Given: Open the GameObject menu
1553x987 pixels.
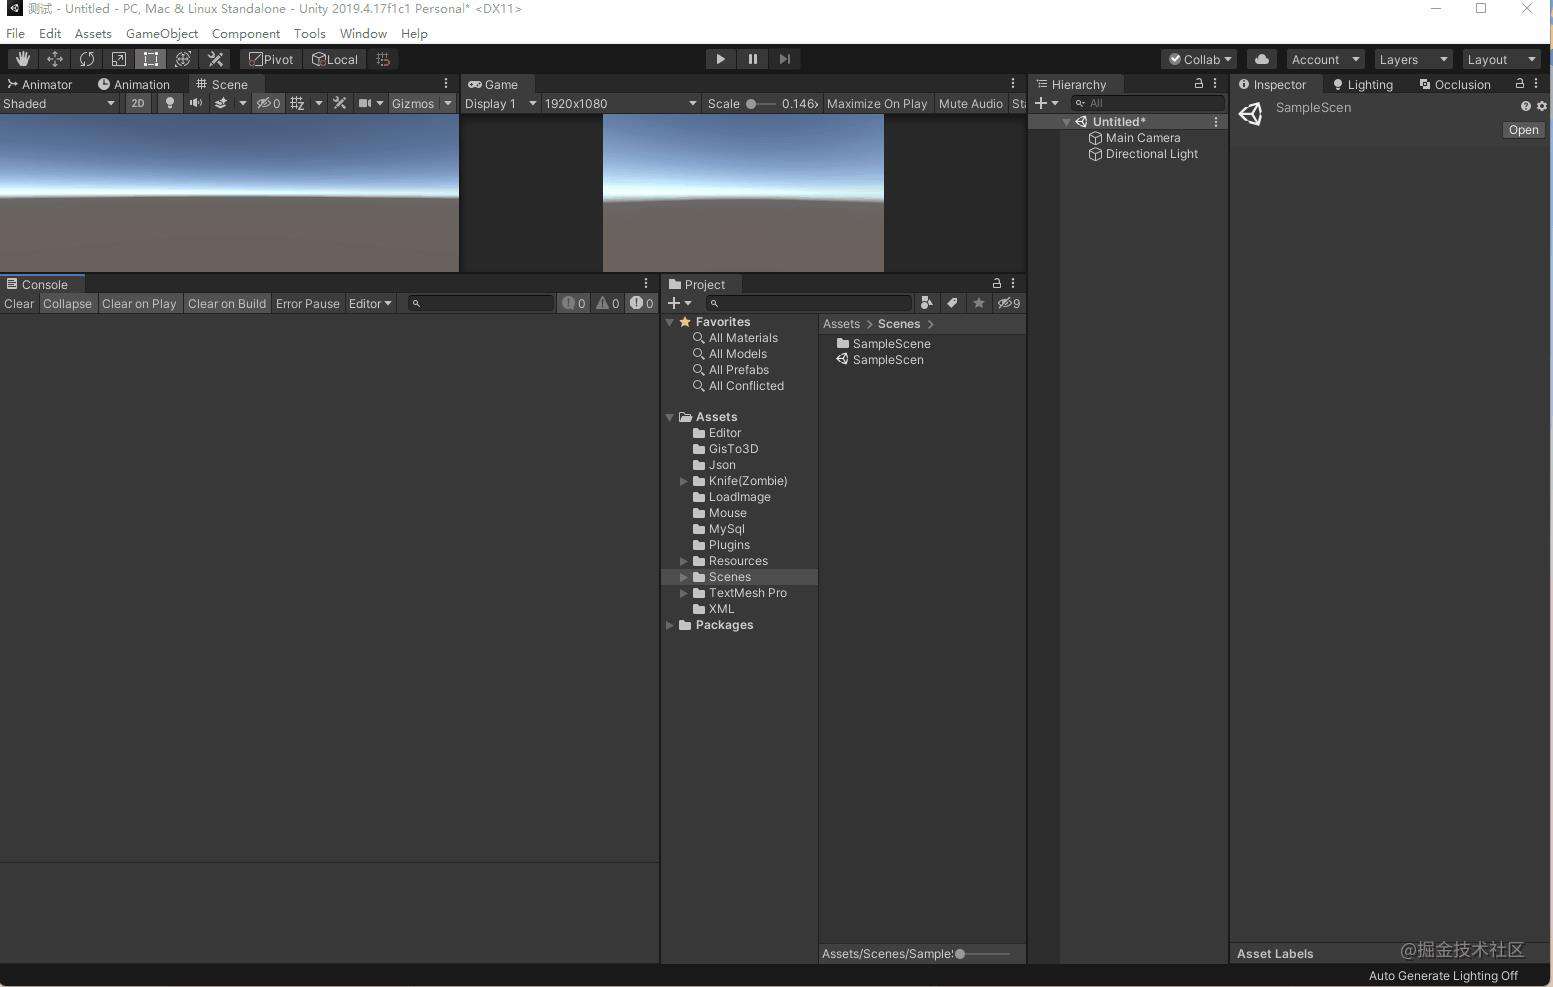Looking at the screenshot, I should (162, 33).
